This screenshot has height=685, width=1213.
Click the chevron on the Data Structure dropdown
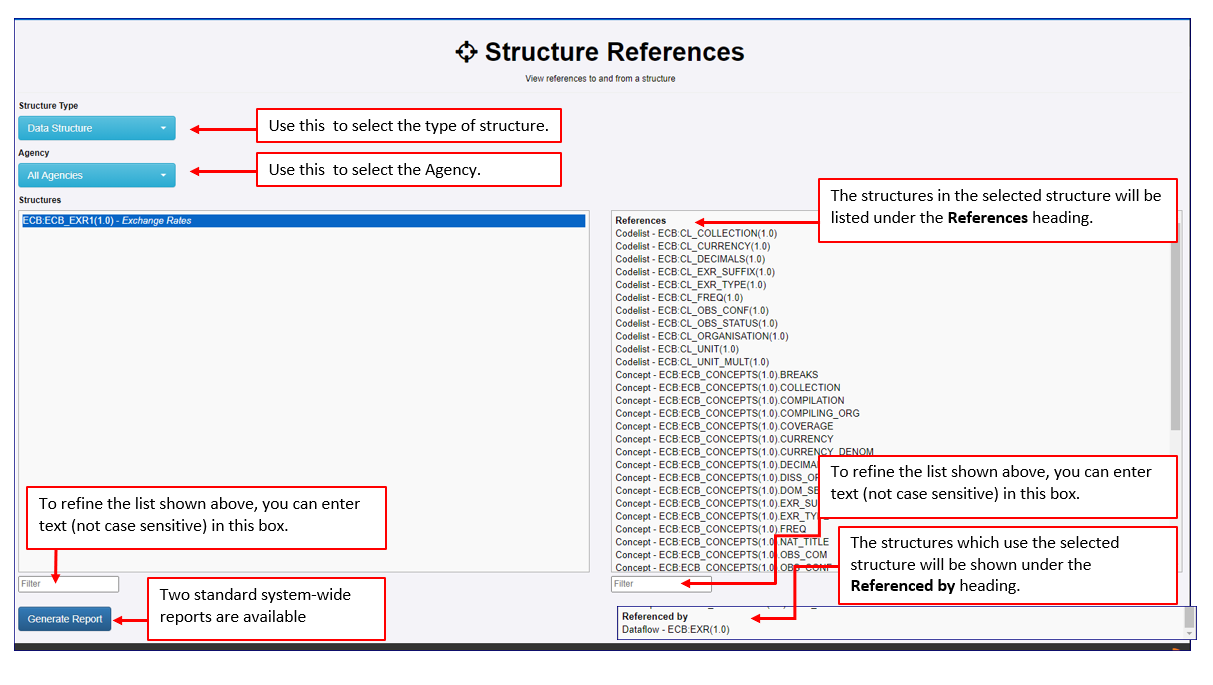[165, 128]
